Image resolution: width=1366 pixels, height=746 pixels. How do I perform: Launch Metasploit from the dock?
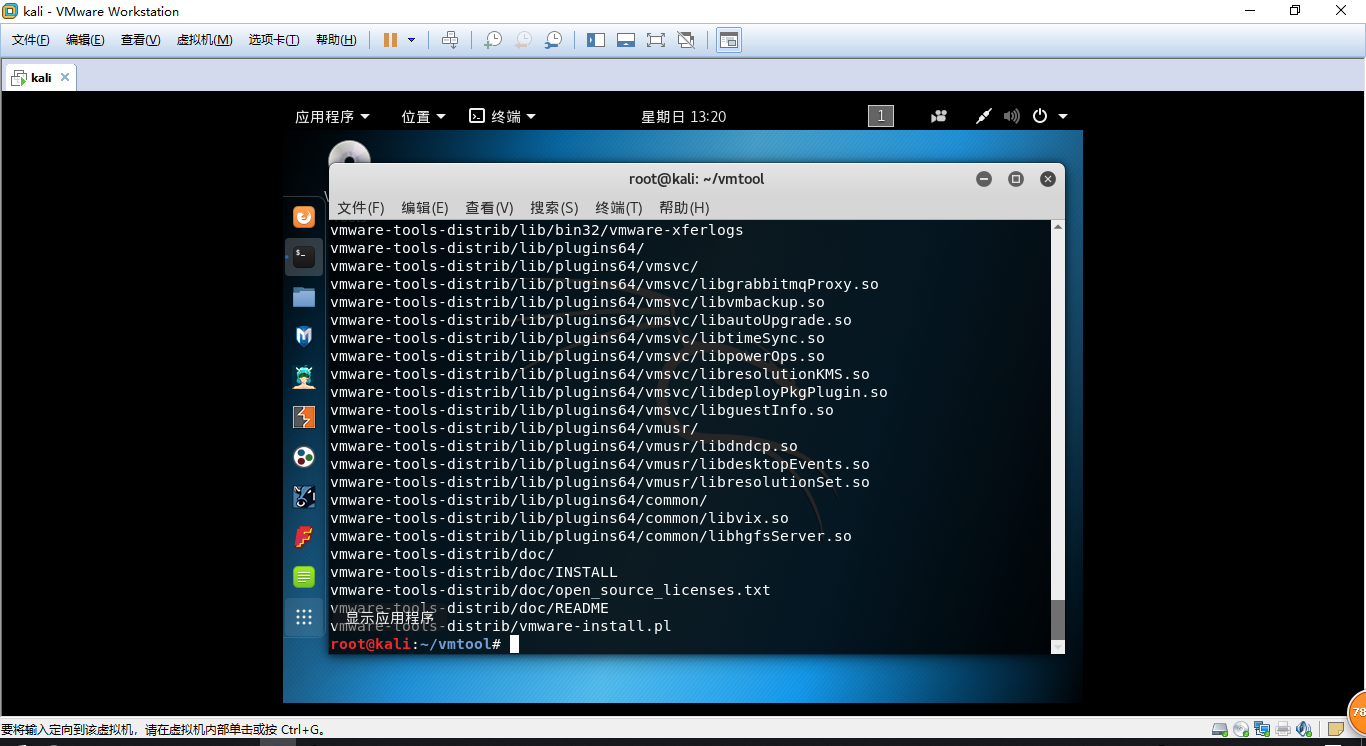304,336
